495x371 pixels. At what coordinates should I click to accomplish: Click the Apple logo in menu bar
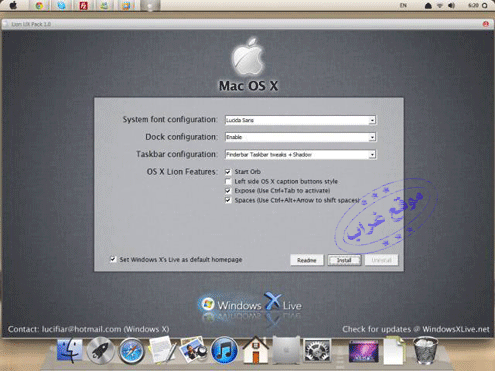(13, 5)
